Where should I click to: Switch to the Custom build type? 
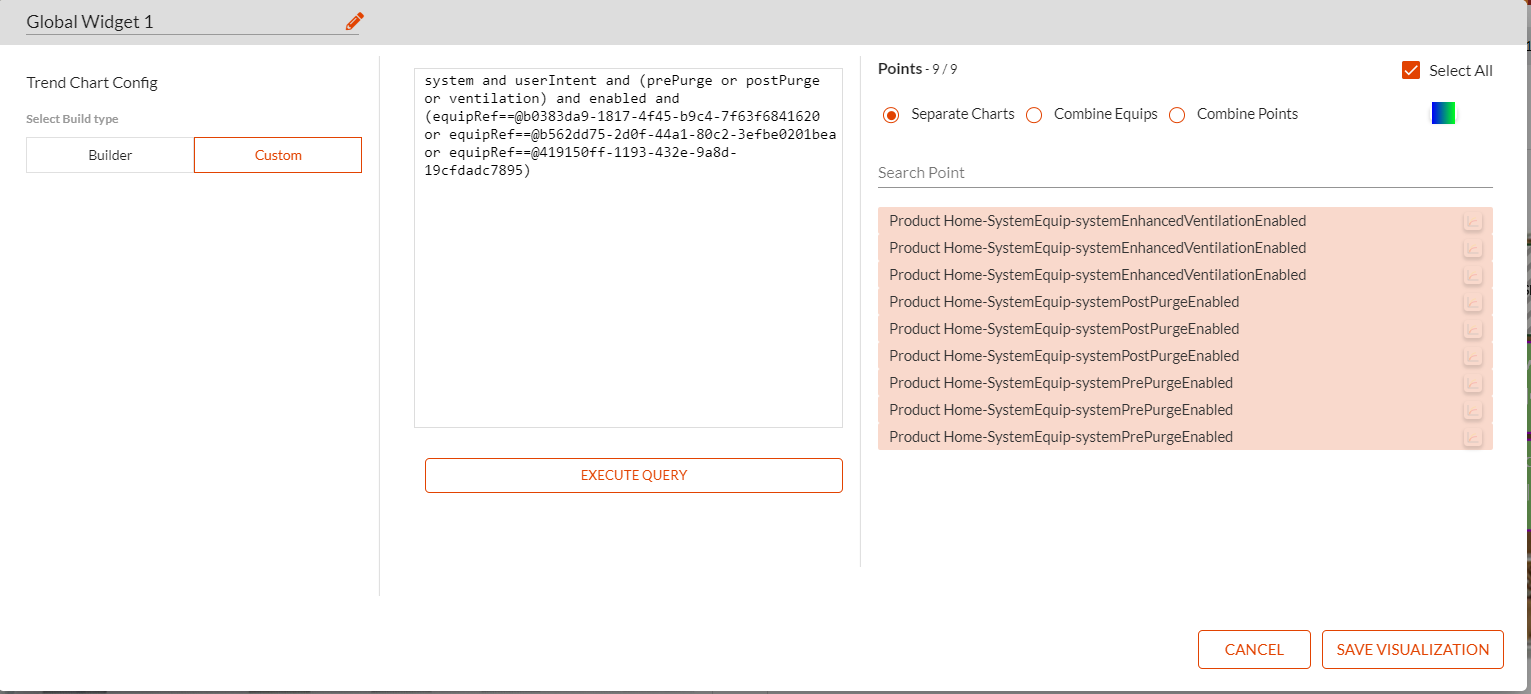coord(278,155)
